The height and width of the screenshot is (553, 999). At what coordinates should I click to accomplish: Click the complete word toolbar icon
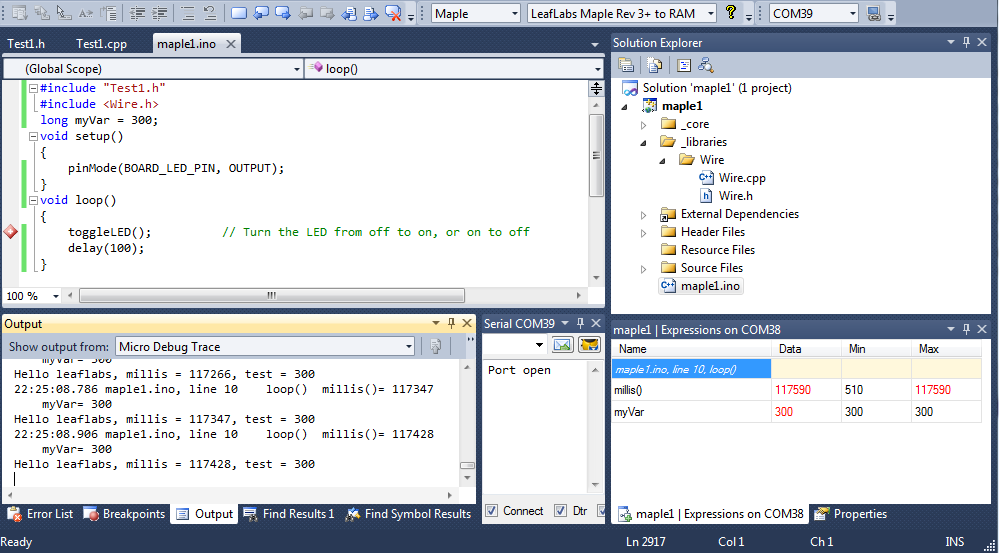click(85, 12)
